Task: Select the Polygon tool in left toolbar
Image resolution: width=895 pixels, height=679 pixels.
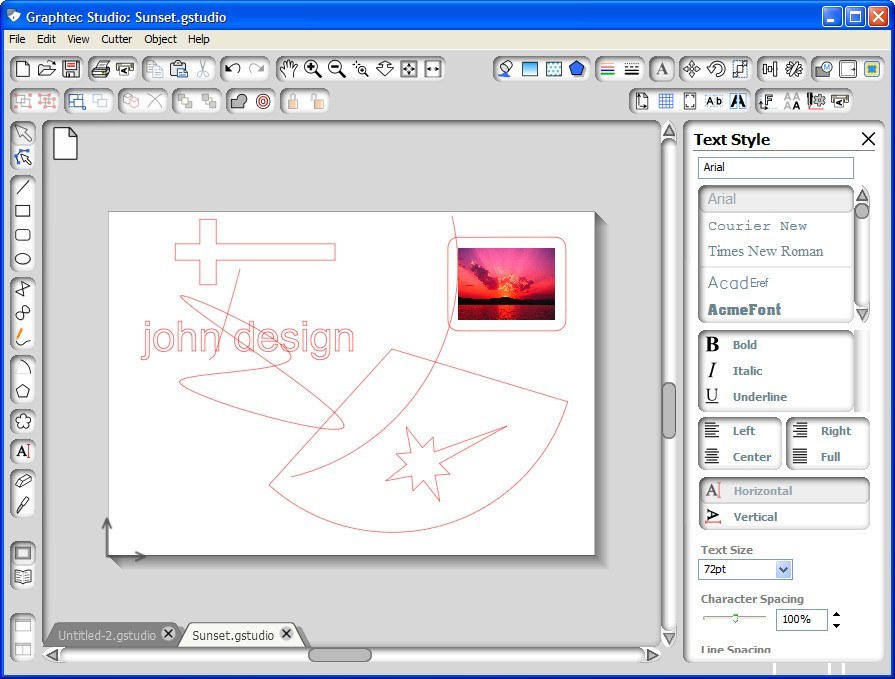Action: [x=23, y=391]
